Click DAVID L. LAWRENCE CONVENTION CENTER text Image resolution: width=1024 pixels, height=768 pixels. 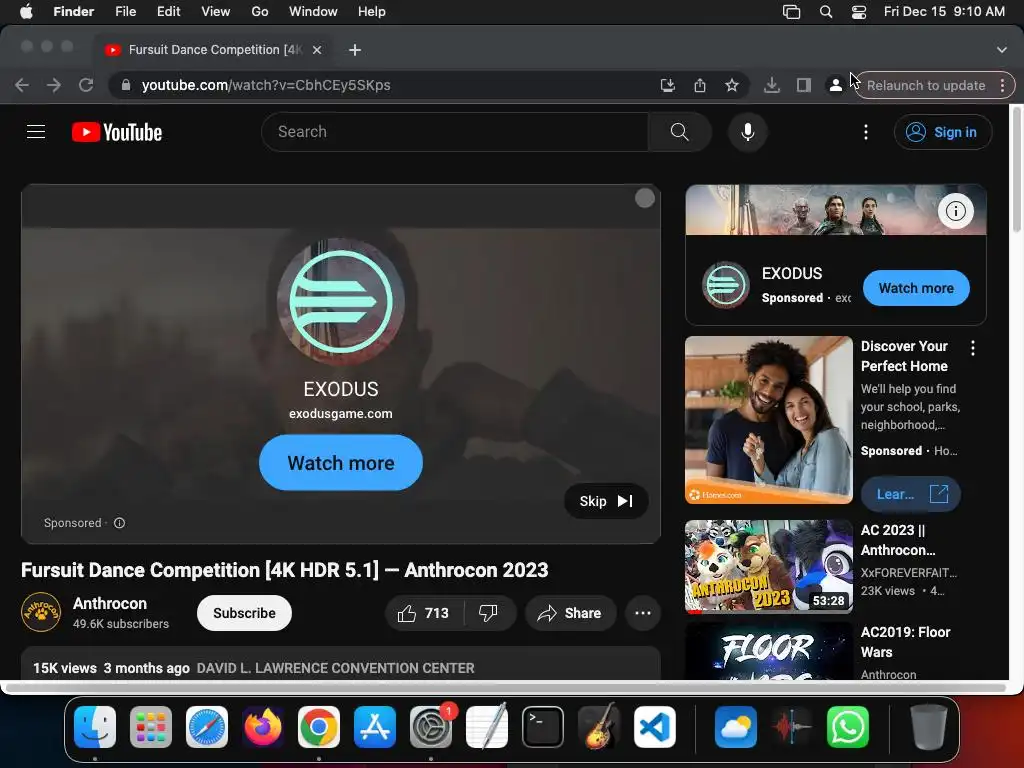pyautogui.click(x=336, y=668)
